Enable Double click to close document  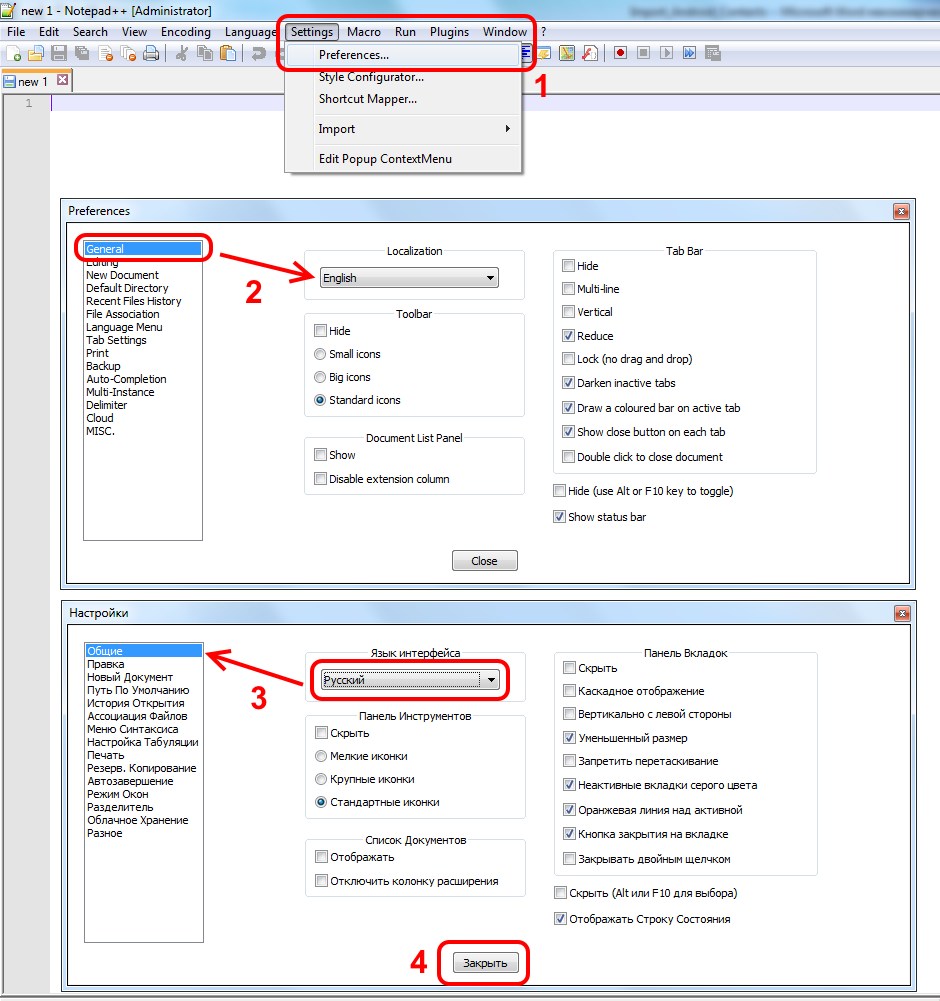coord(568,457)
